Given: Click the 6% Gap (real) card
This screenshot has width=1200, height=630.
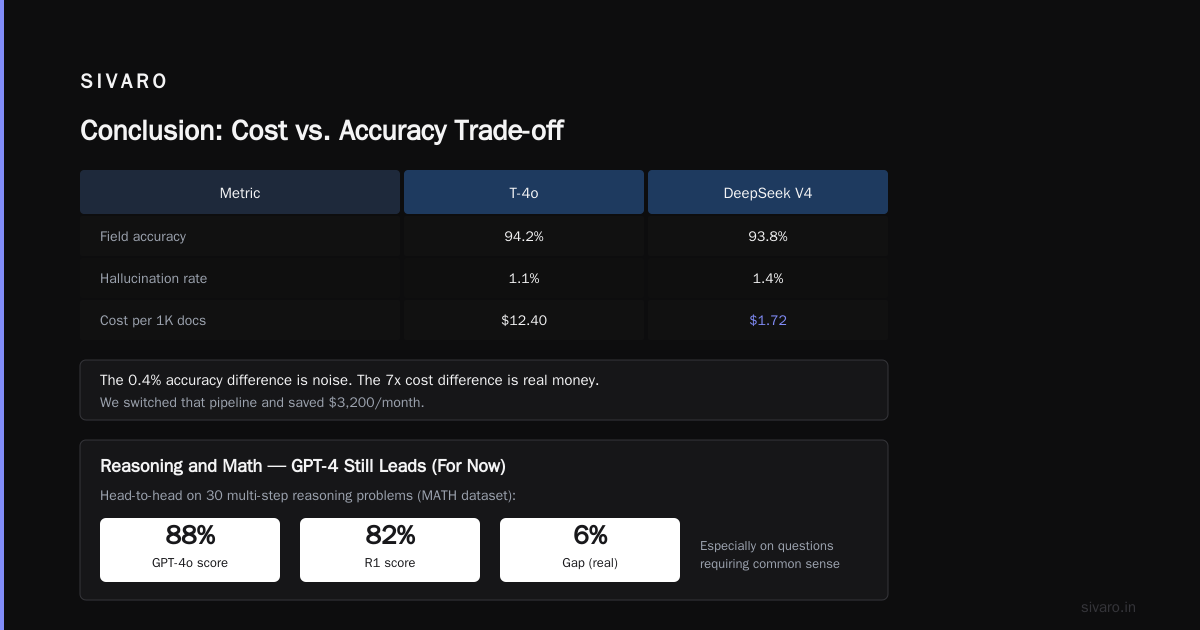Looking at the screenshot, I should tap(590, 550).
